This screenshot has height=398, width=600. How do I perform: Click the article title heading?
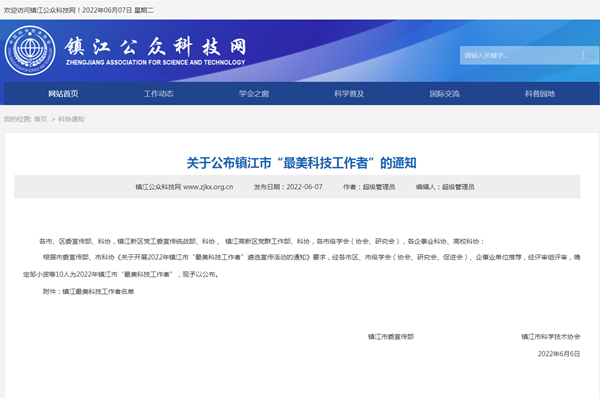pyautogui.click(x=302, y=163)
